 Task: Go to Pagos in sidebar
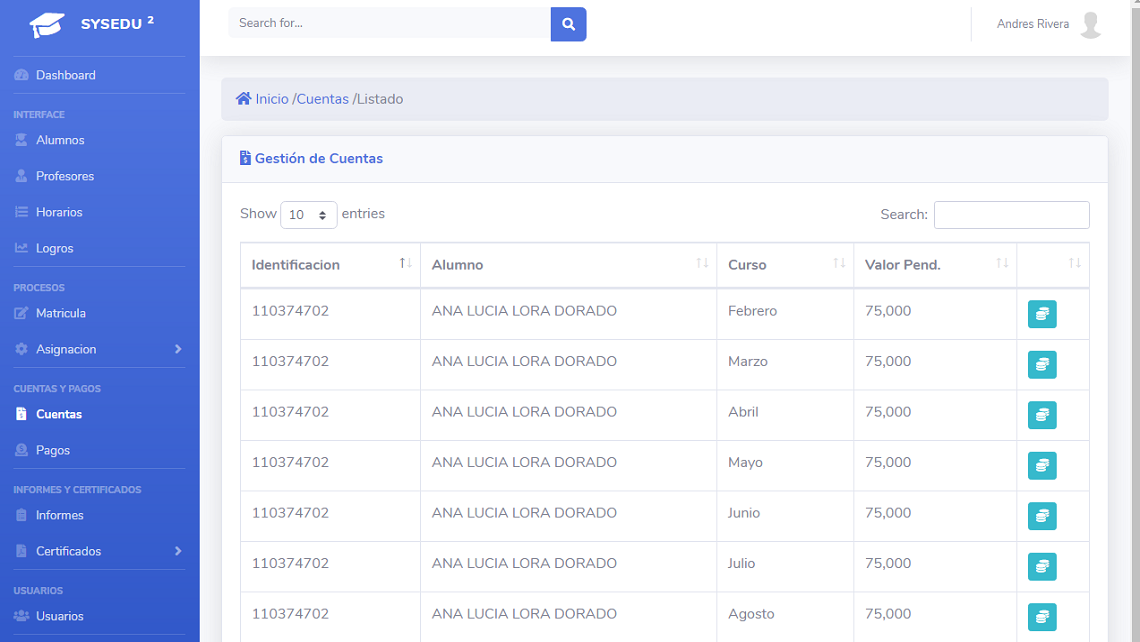pyautogui.click(x=53, y=450)
